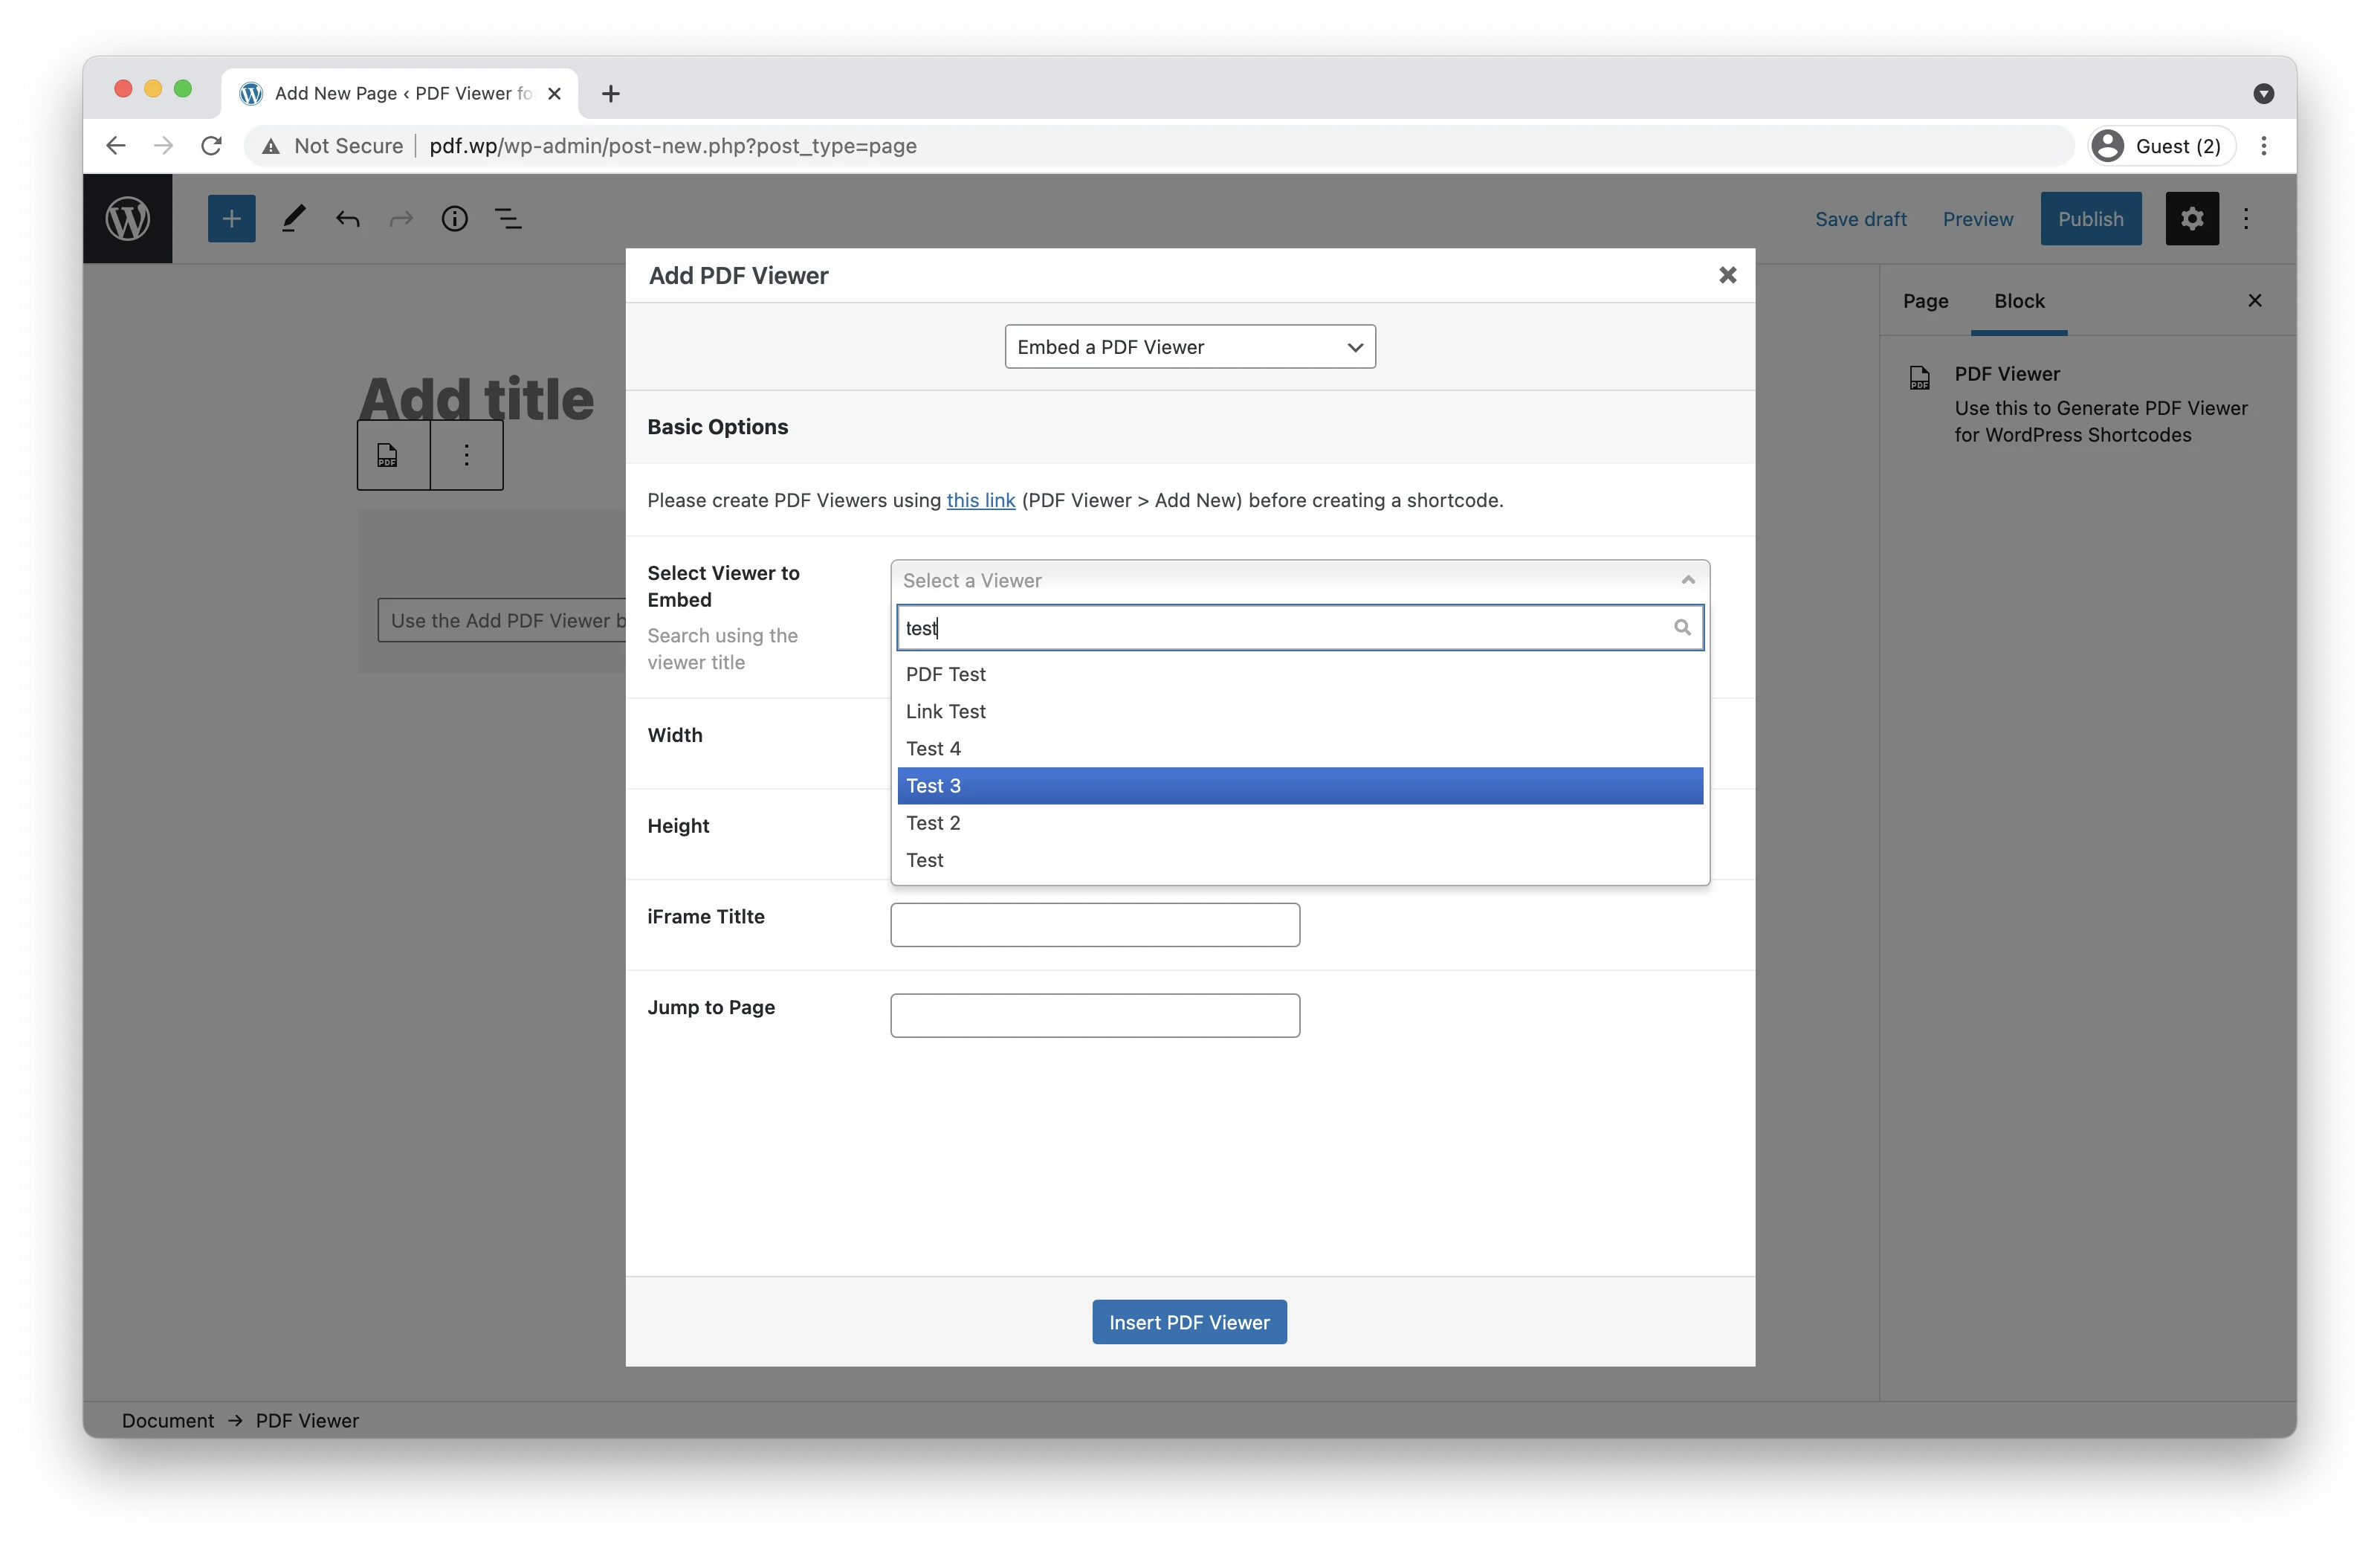Redo the last action

[x=401, y=218]
